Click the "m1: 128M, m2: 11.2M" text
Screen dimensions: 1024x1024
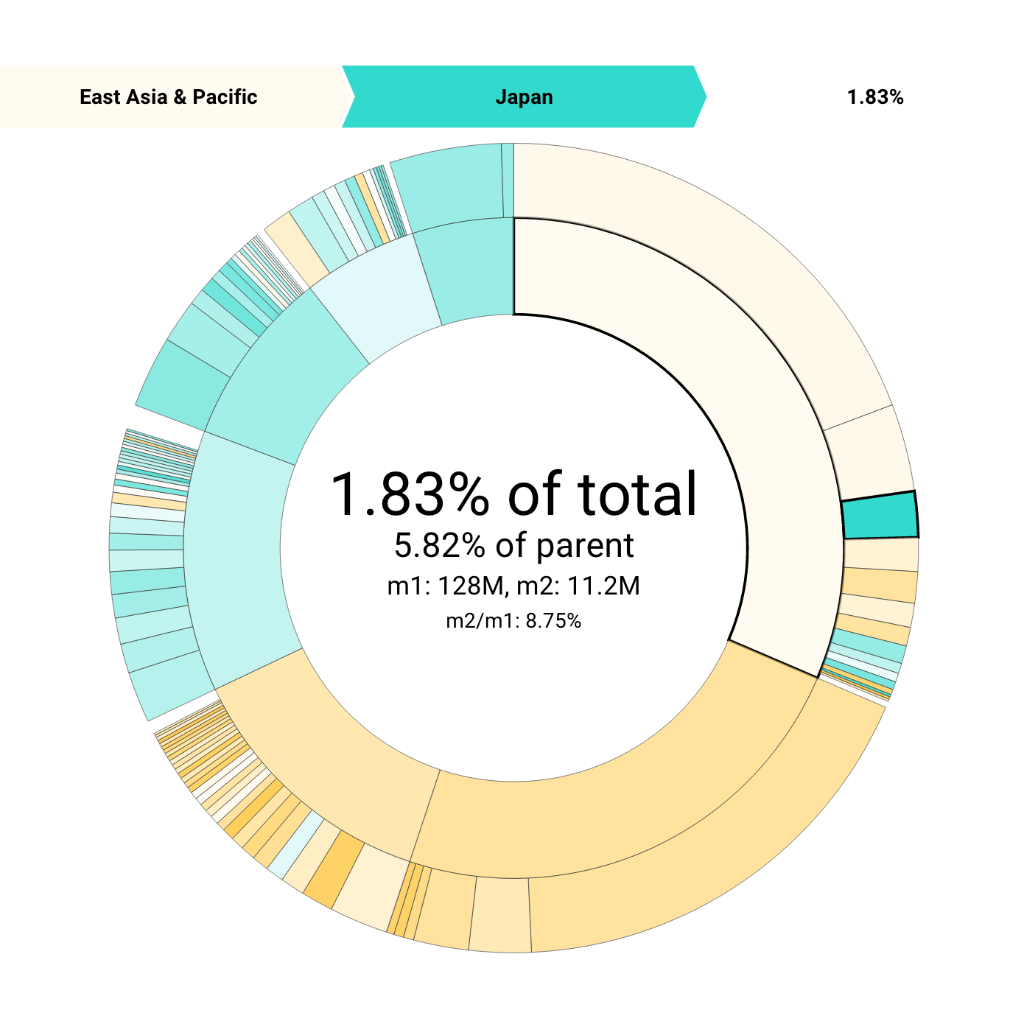(x=513, y=586)
